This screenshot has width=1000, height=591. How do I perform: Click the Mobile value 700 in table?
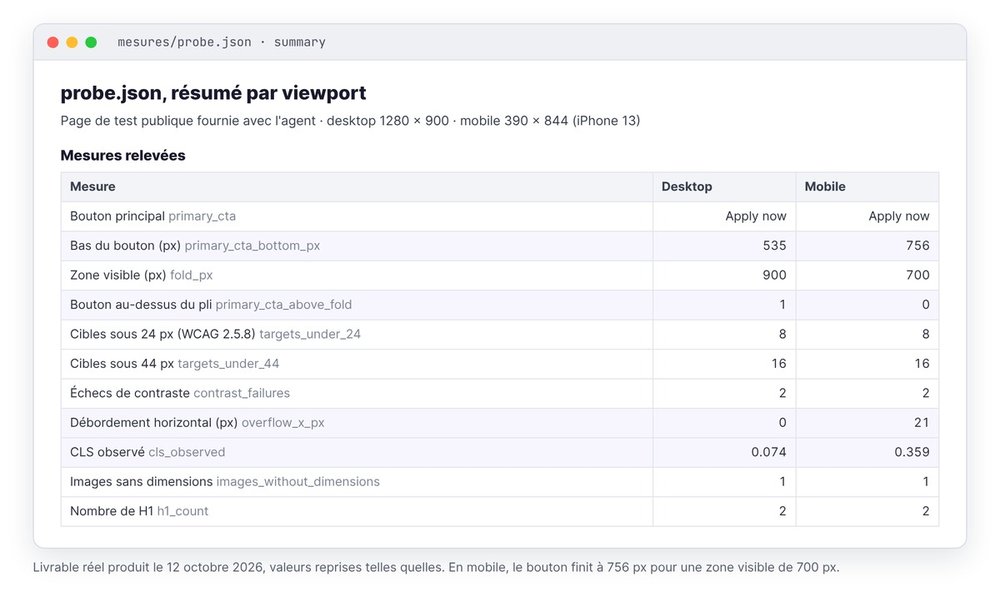click(918, 275)
